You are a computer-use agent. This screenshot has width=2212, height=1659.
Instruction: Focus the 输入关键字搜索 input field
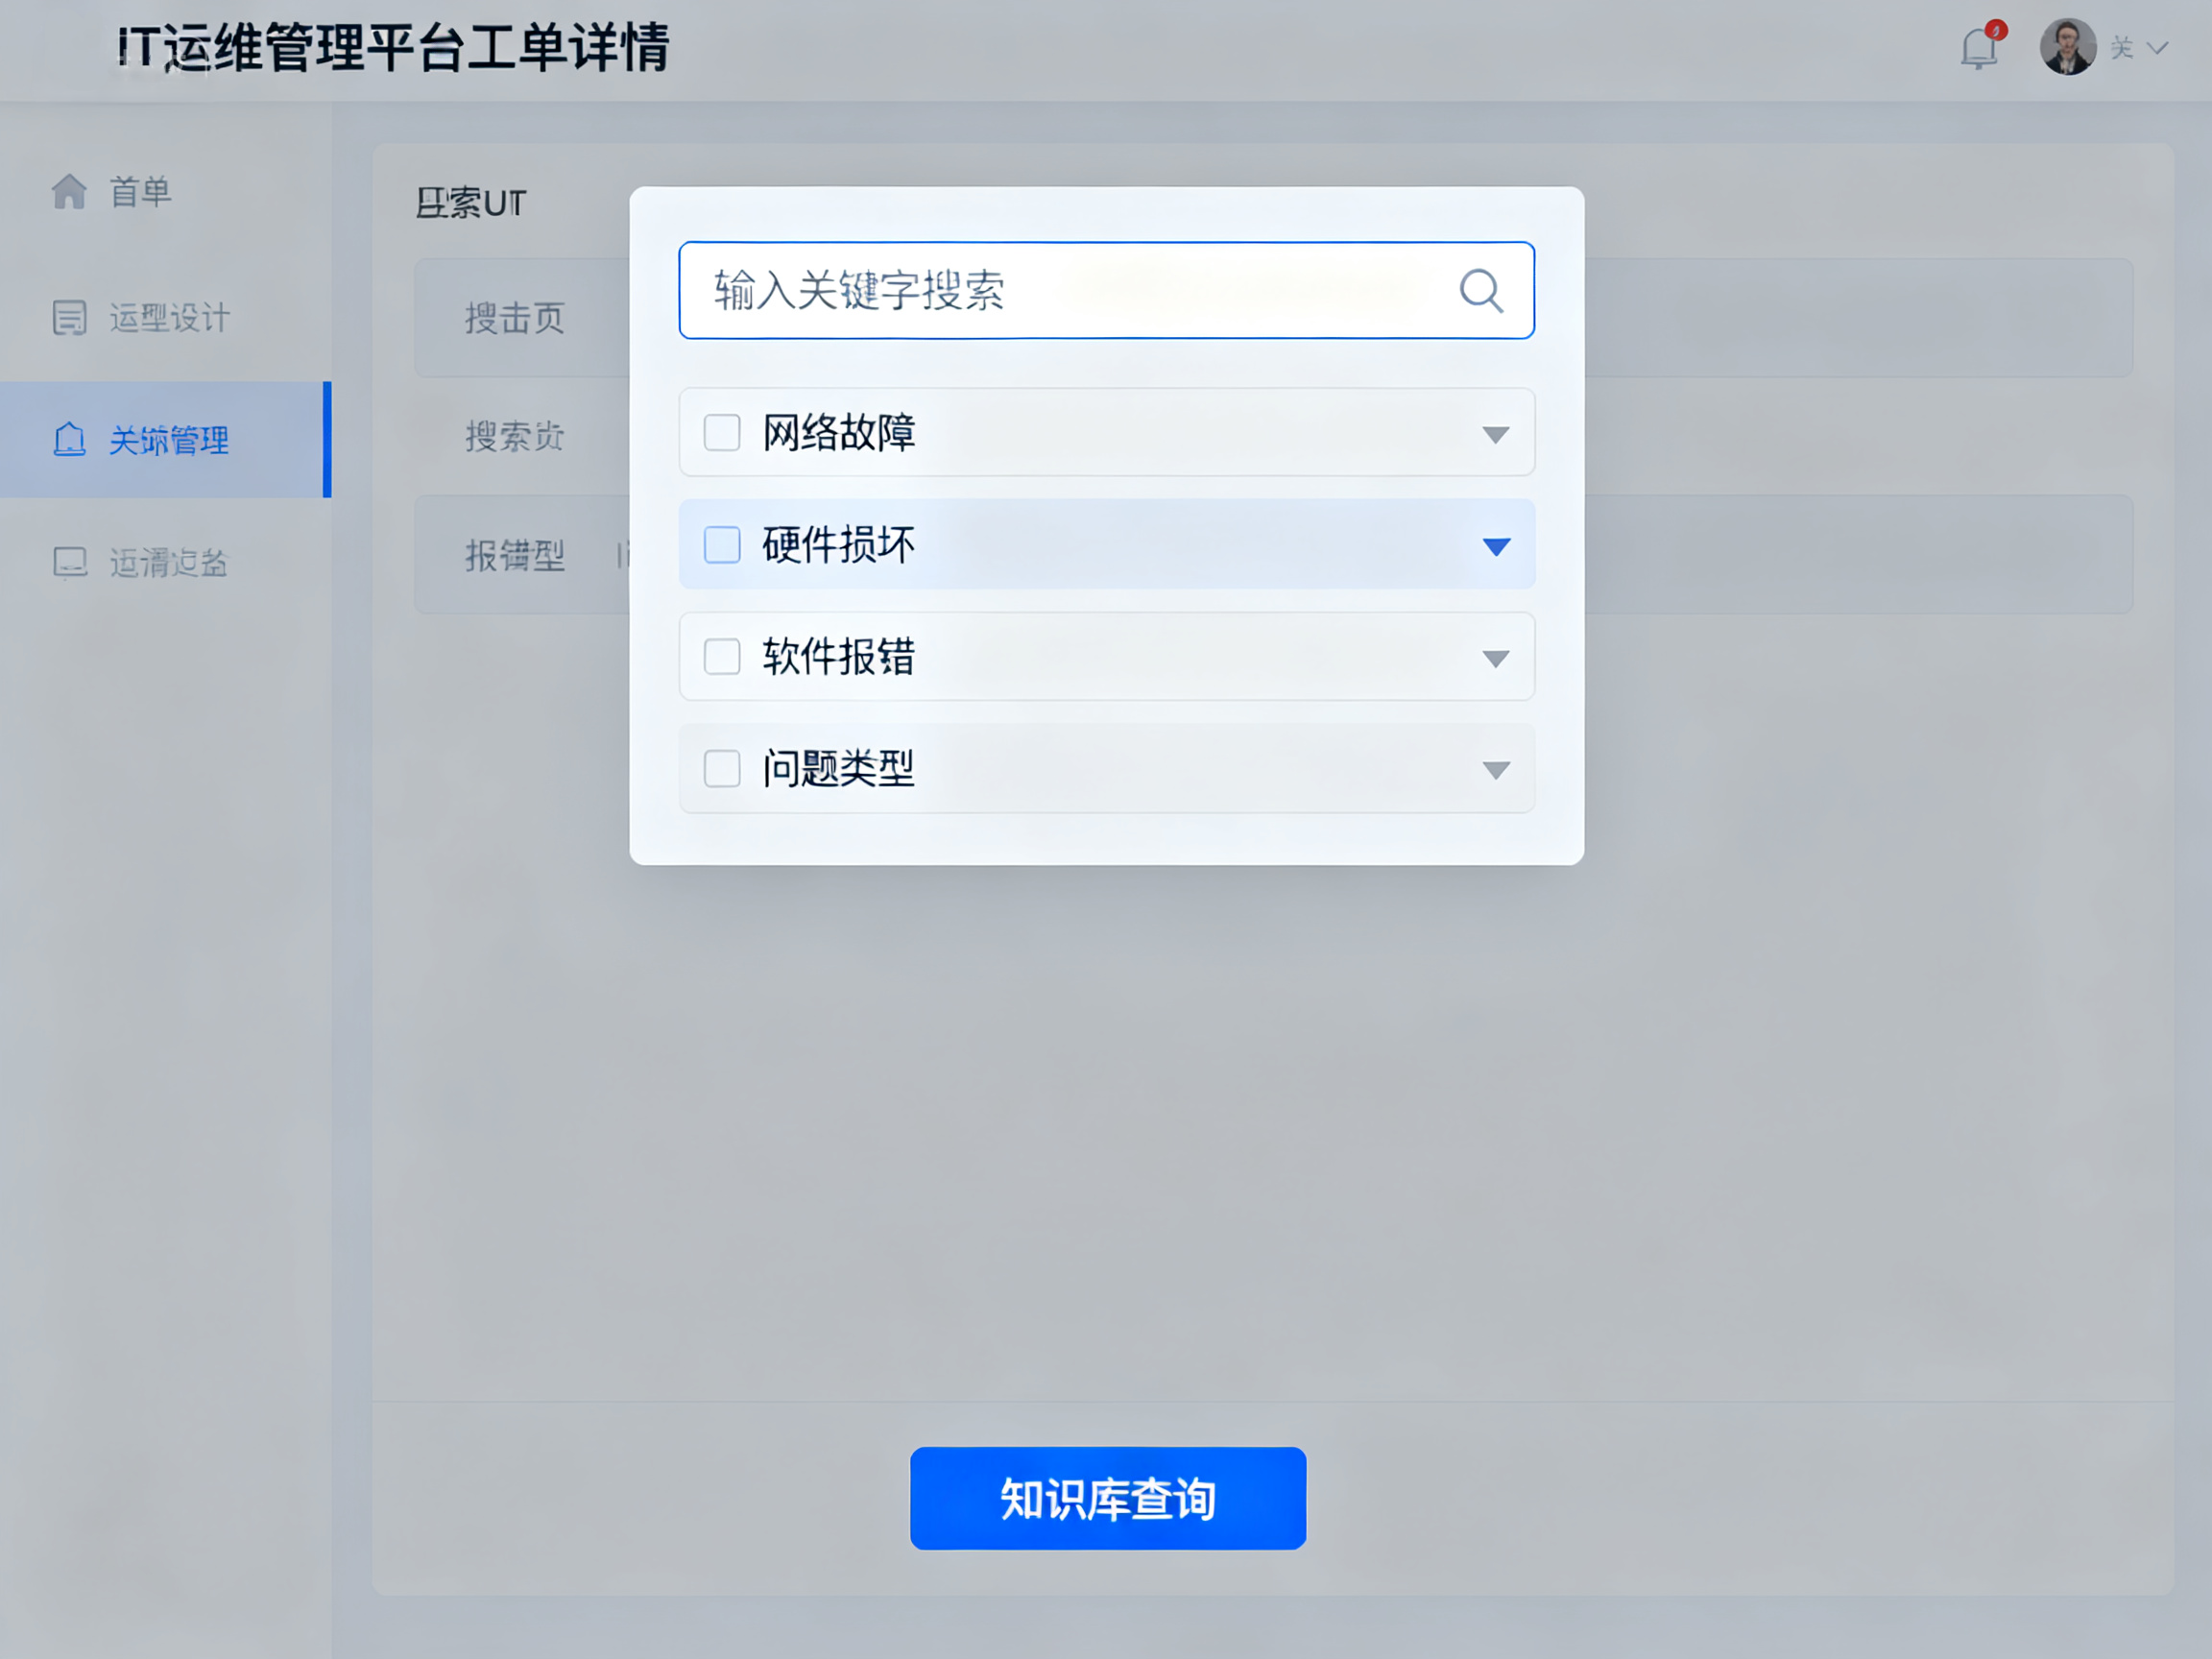click(x=1060, y=291)
